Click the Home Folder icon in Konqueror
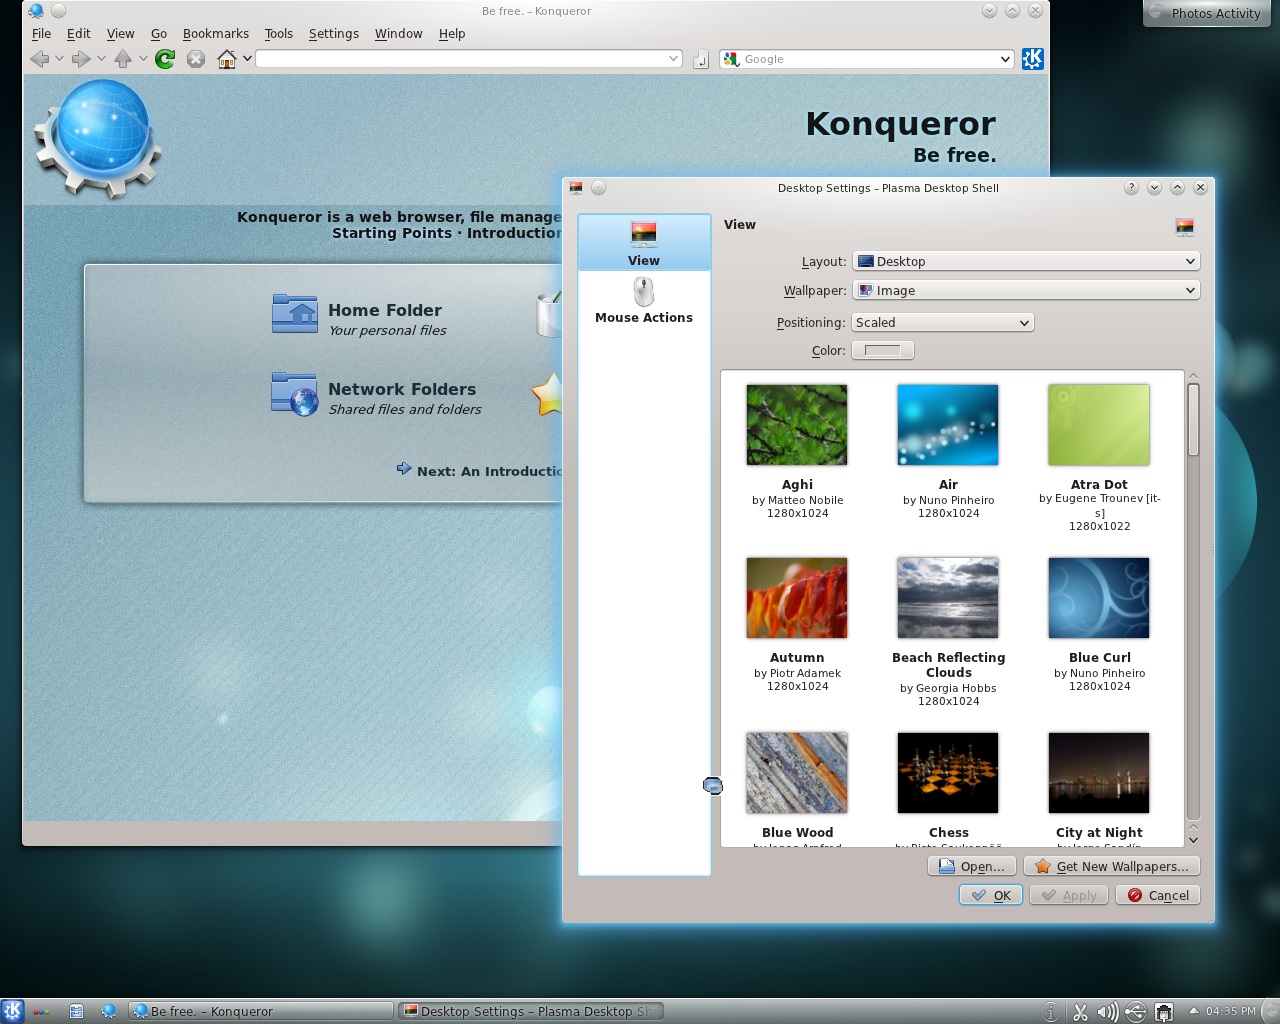The height and width of the screenshot is (1024, 1280). [x=295, y=314]
